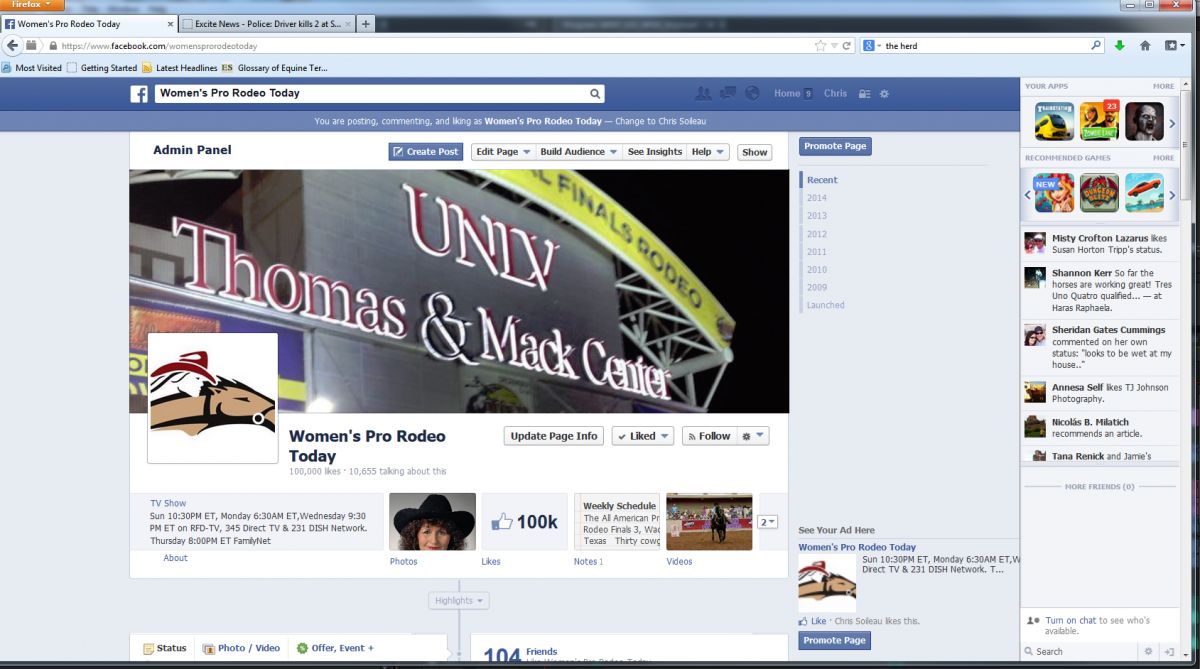Image resolution: width=1200 pixels, height=669 pixels.
Task: Open the friend requests icon
Action: (x=703, y=93)
